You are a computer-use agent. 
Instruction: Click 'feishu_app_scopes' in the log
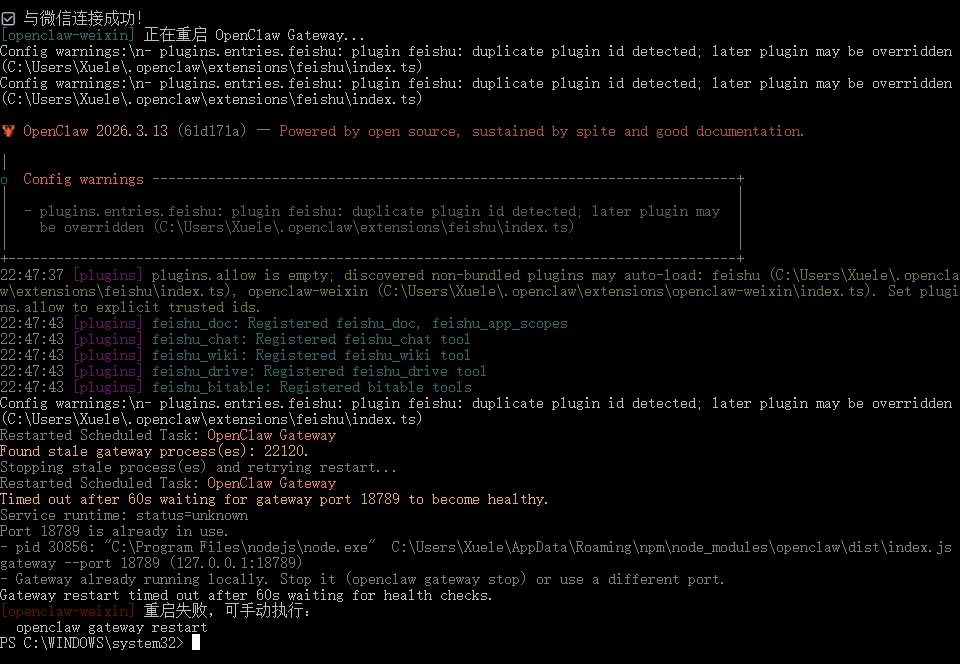500,323
